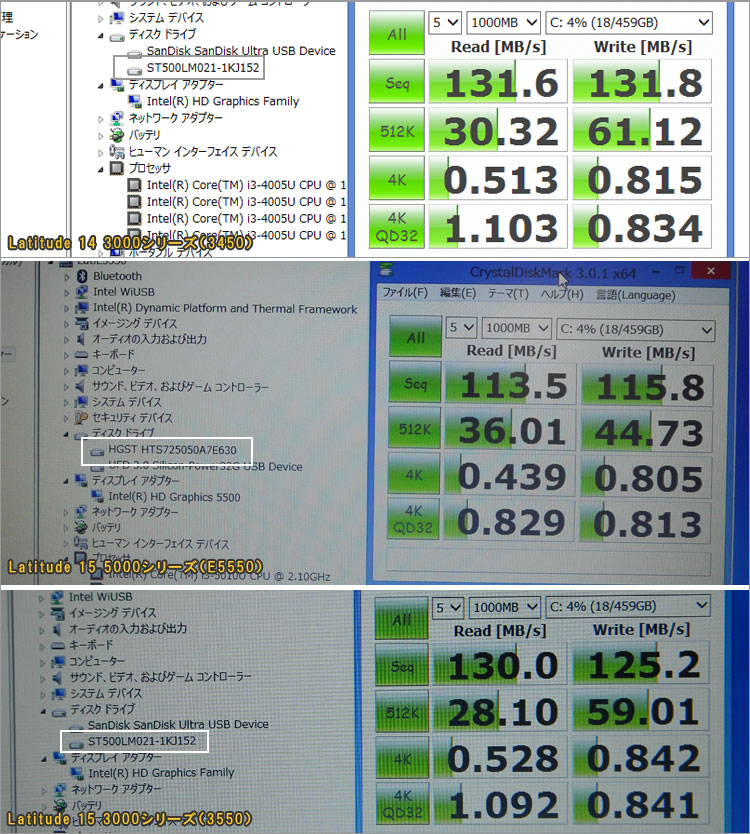The image size is (750, 834).
Task: Click the SanDisk Ultra USB Device icon in the 3450 panel
Action: coord(135,53)
